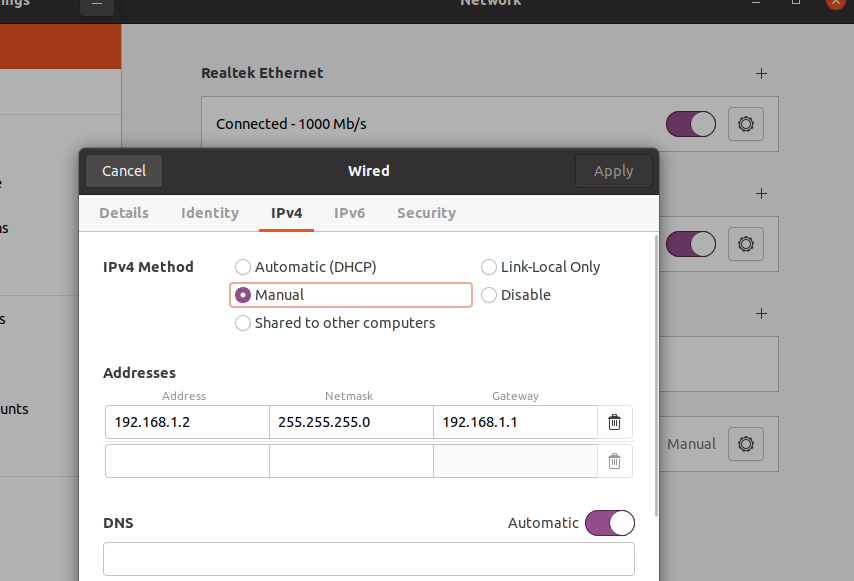The image size is (854, 581).
Task: Turn off the Automatic DNS switch
Action: pos(609,523)
